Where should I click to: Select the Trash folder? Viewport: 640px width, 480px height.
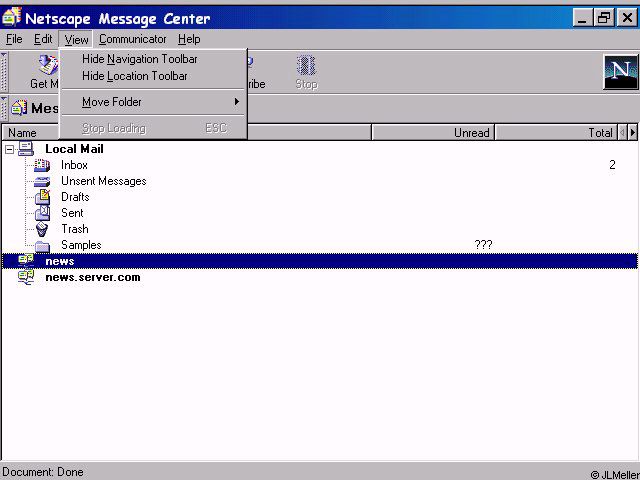[x=75, y=229]
